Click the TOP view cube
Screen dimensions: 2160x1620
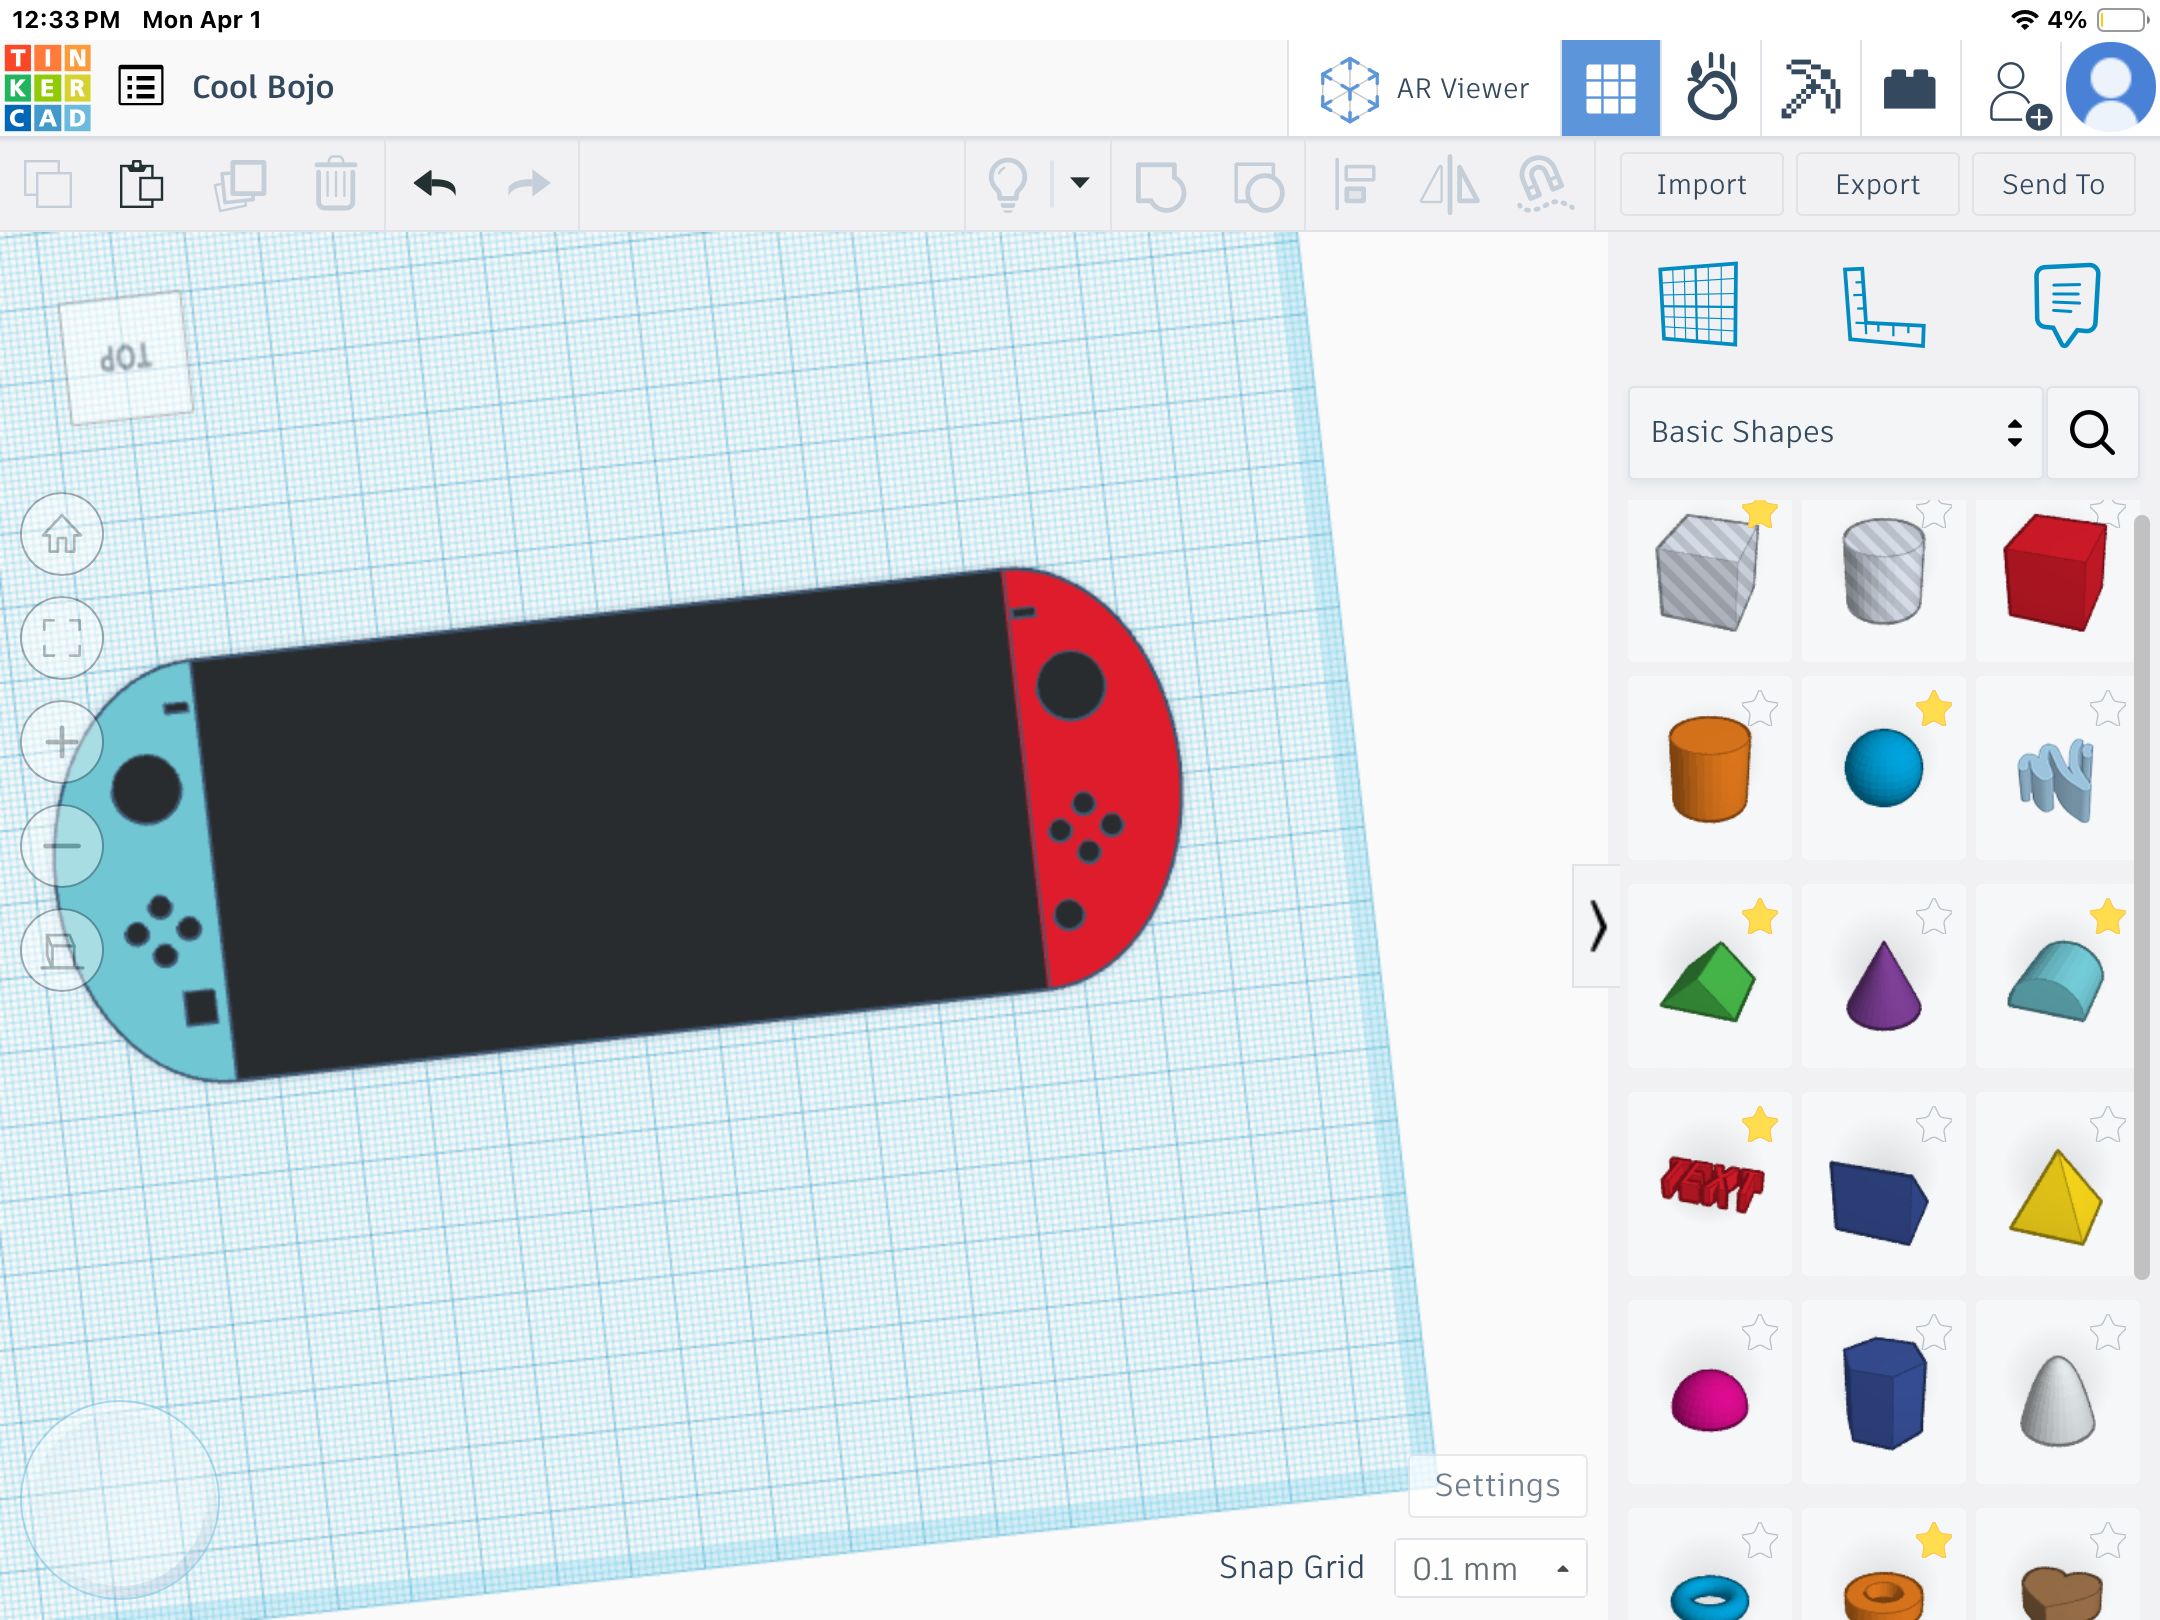point(126,358)
